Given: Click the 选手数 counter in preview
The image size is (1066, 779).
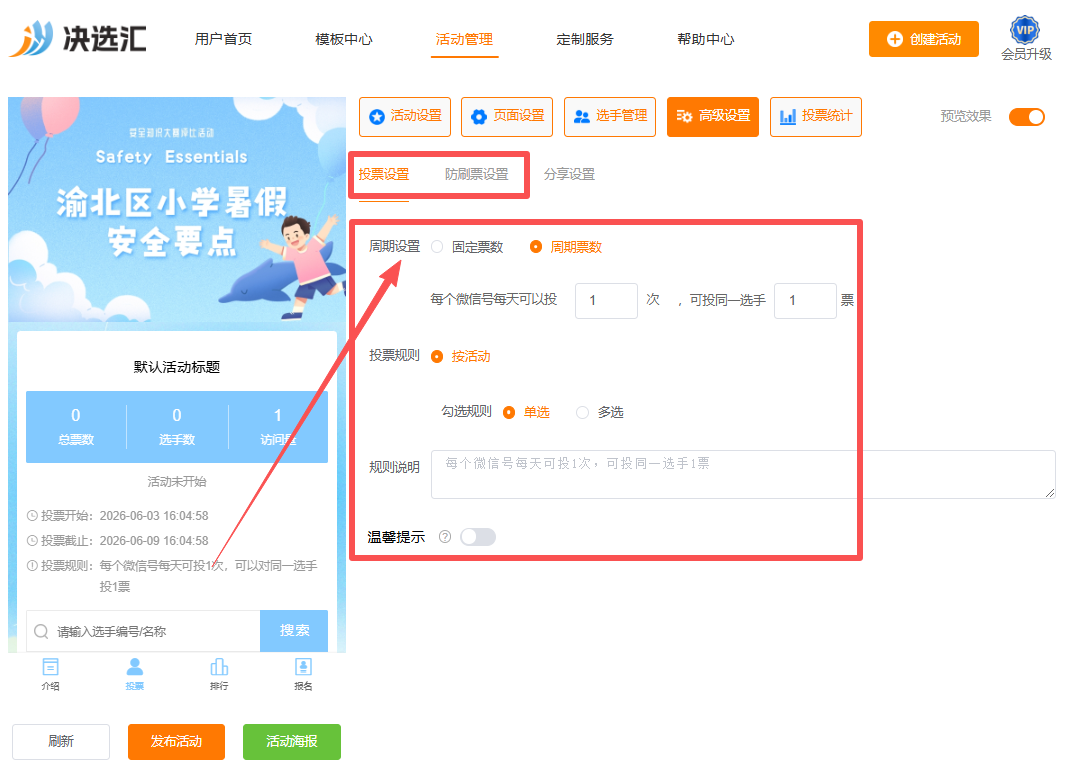Looking at the screenshot, I should [177, 427].
